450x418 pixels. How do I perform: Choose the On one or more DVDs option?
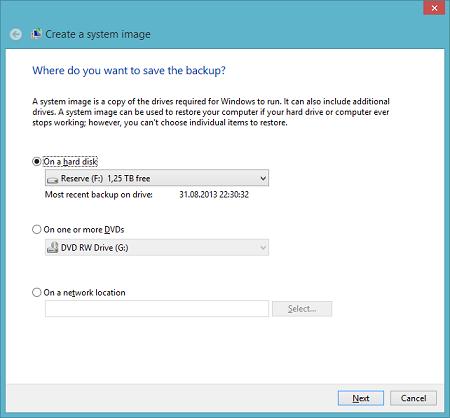coord(36,229)
